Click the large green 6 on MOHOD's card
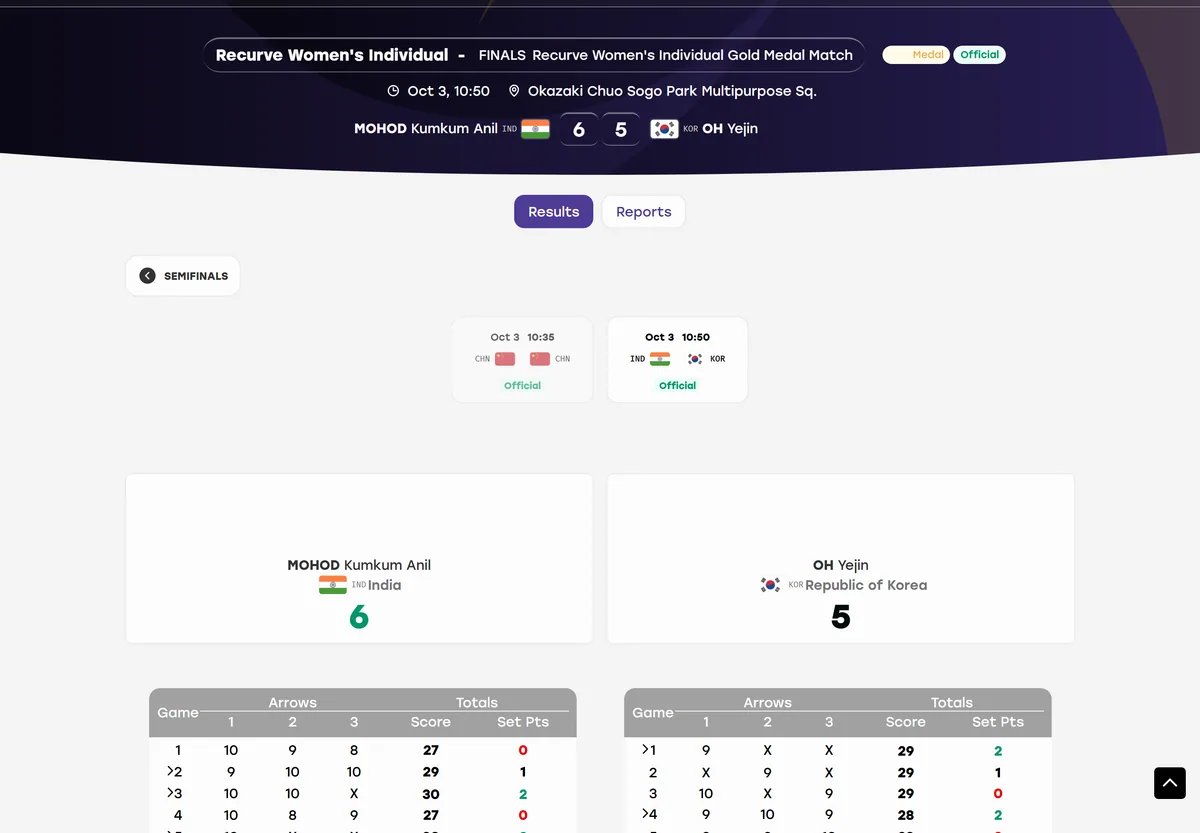 pos(359,618)
